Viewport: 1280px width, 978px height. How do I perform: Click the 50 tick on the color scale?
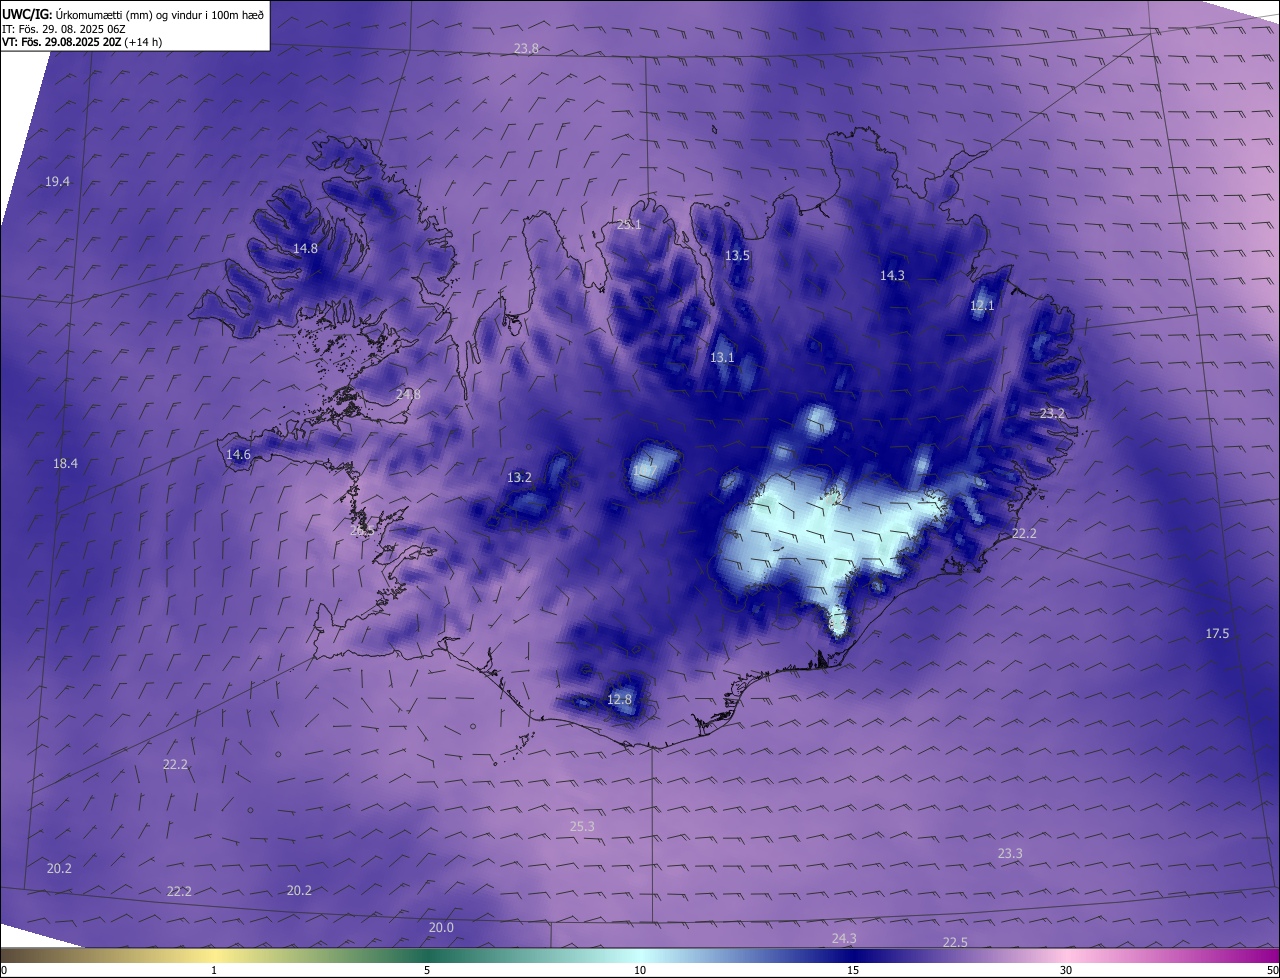[x=1272, y=970]
